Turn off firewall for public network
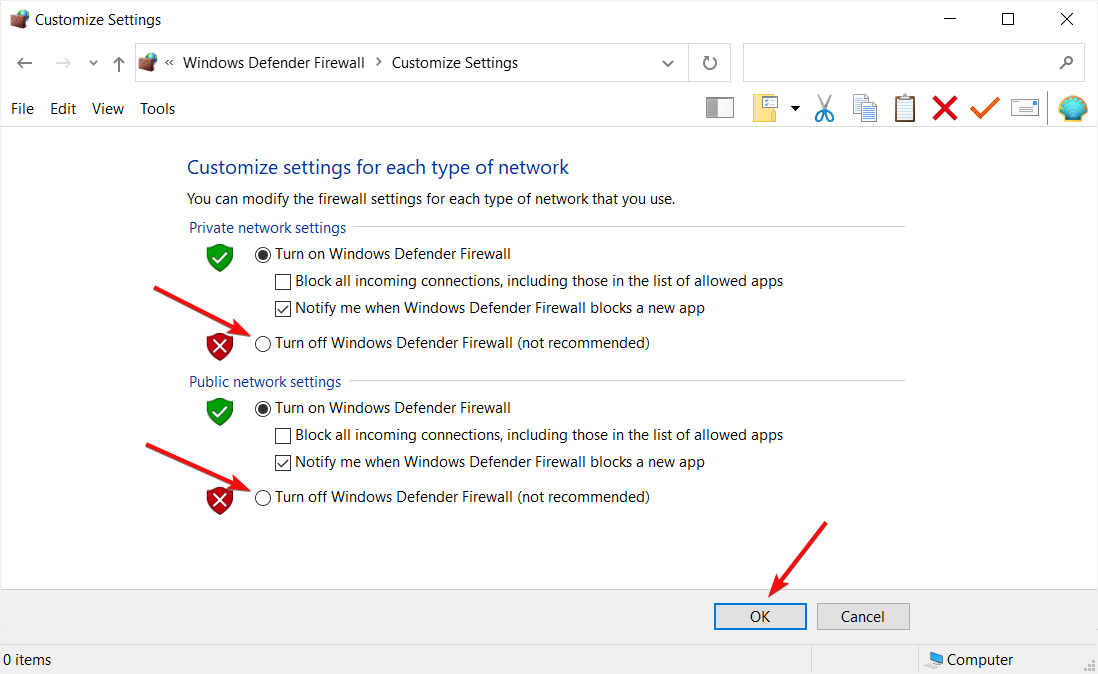This screenshot has height=674, width=1098. click(x=263, y=498)
